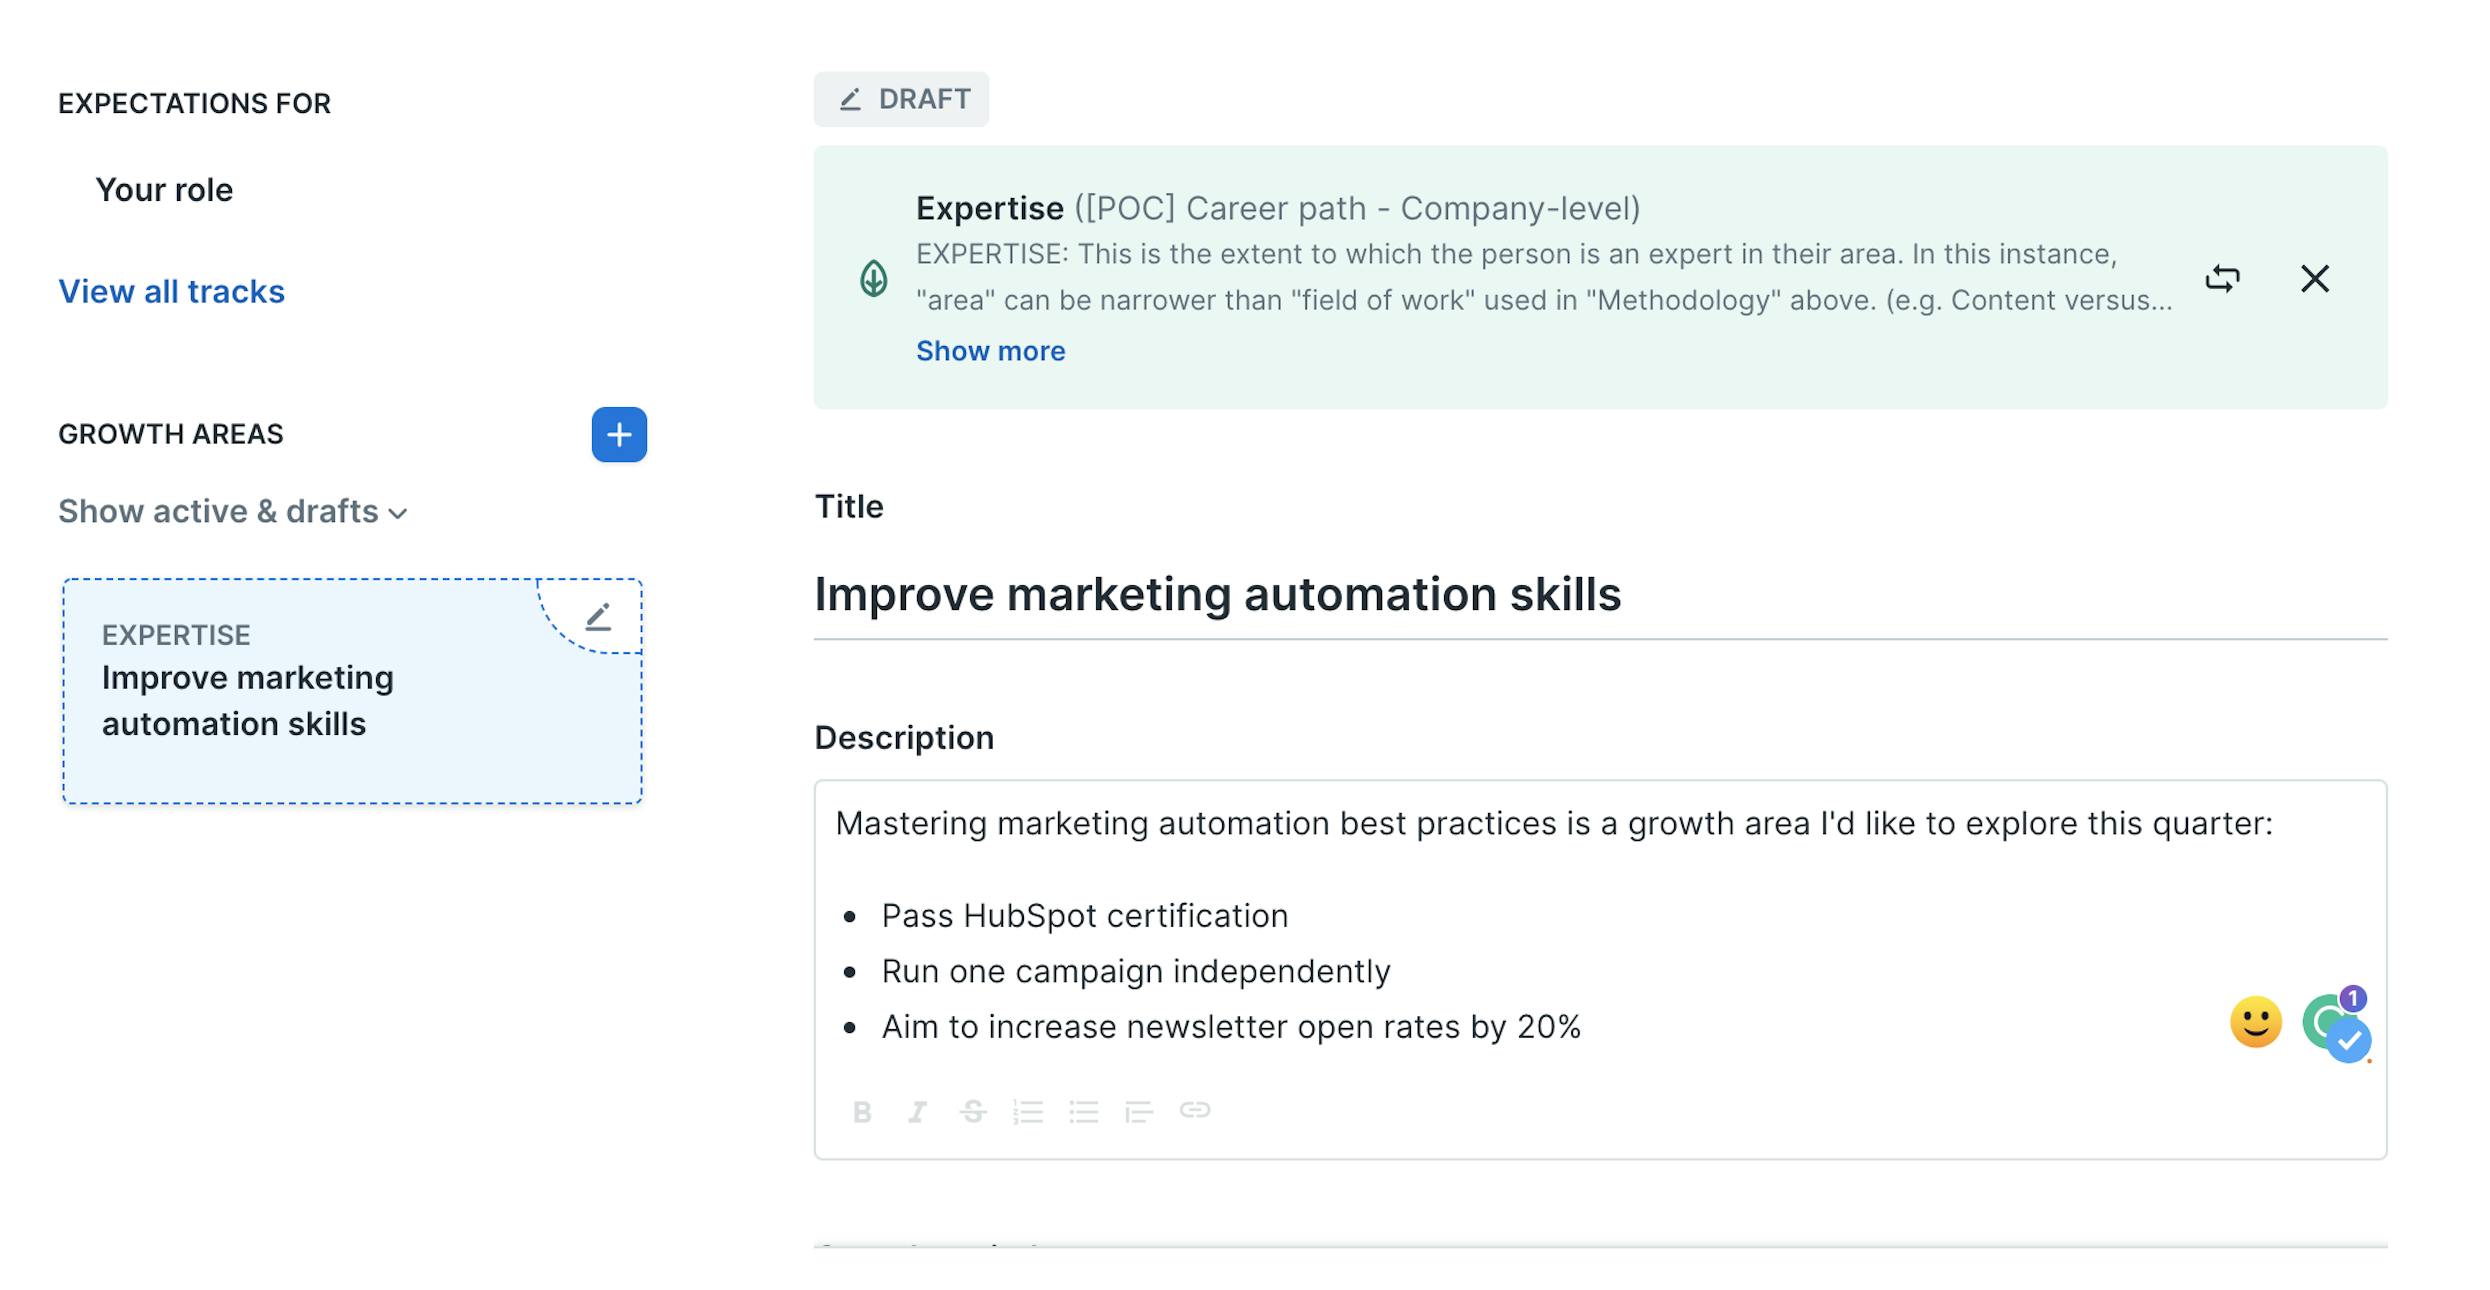Apply strikethrough formatting in description
The image size is (2490, 1290).
pos(973,1112)
